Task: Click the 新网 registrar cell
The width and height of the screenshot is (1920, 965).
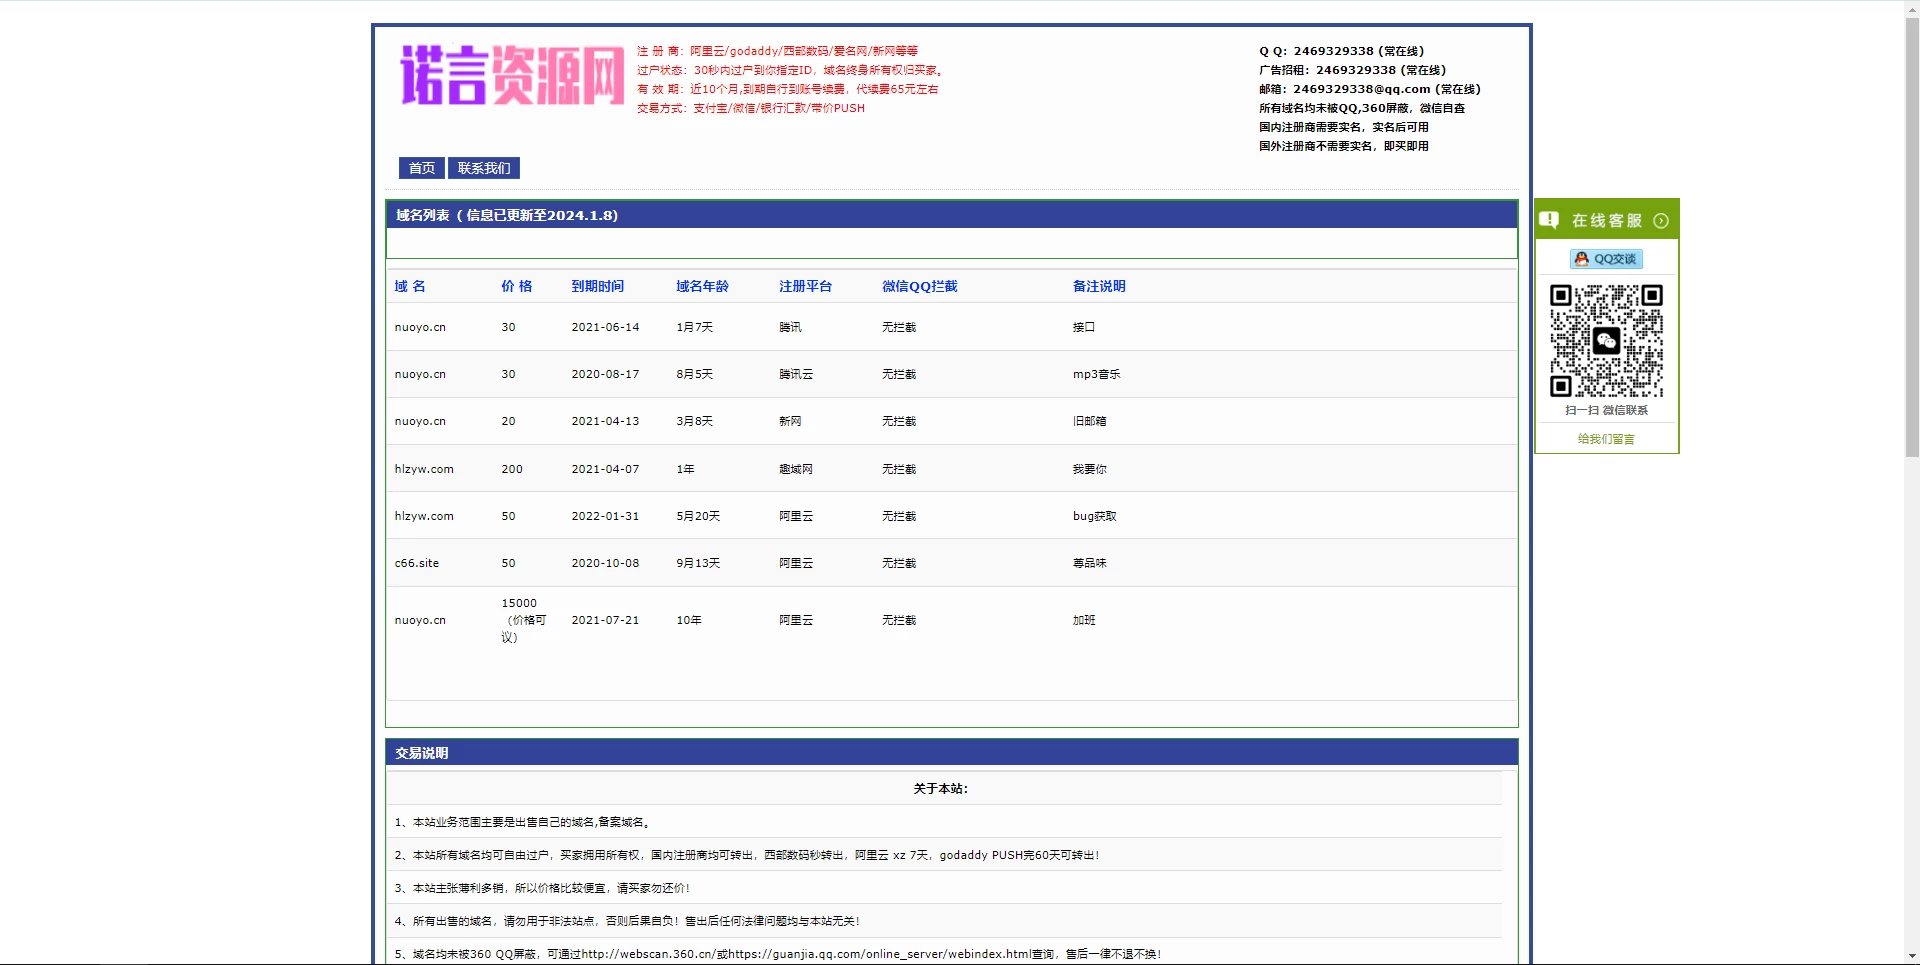Action: click(790, 421)
